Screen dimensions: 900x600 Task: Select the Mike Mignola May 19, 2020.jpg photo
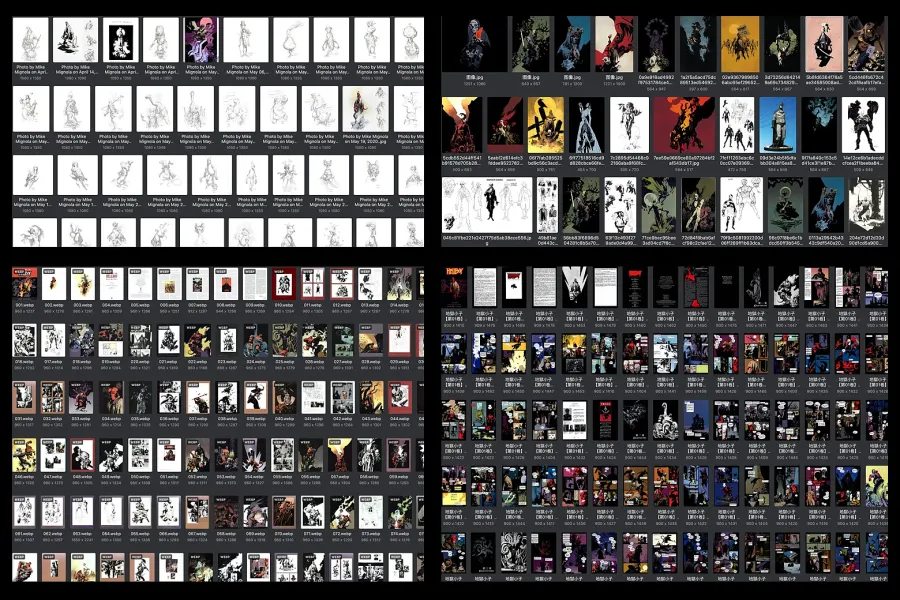(x=366, y=108)
